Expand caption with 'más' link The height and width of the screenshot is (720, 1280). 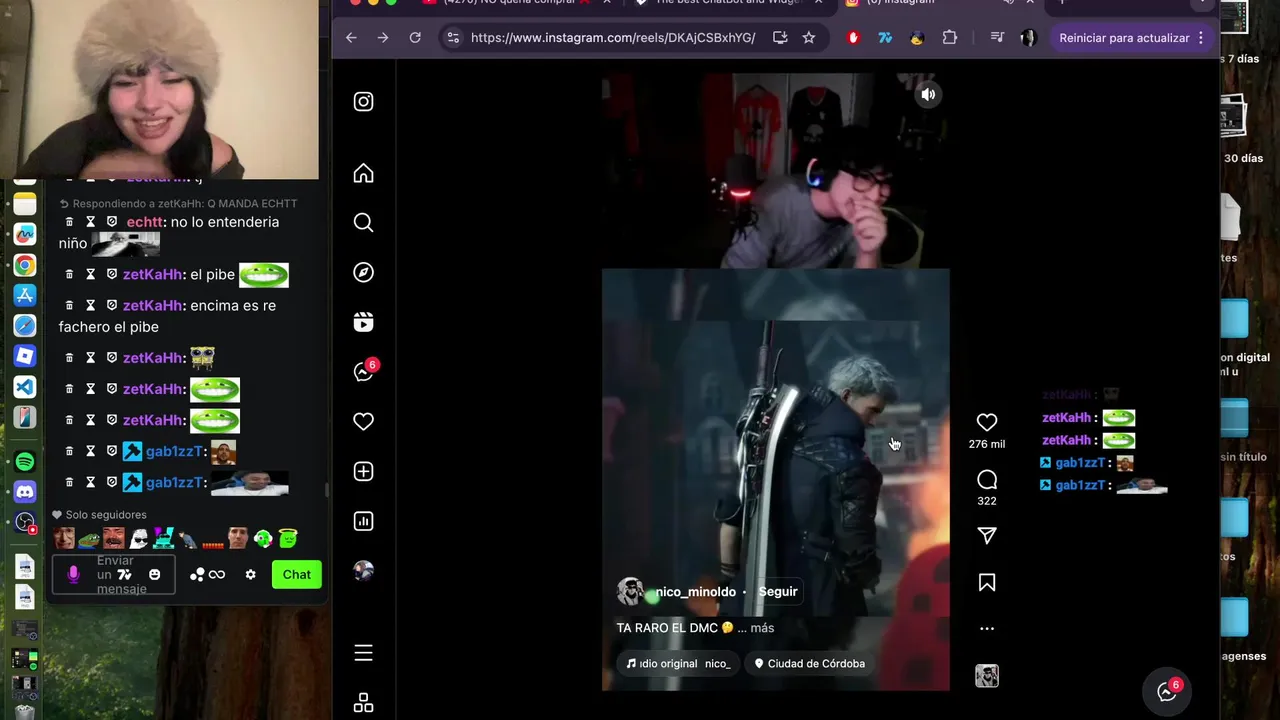[x=762, y=628]
